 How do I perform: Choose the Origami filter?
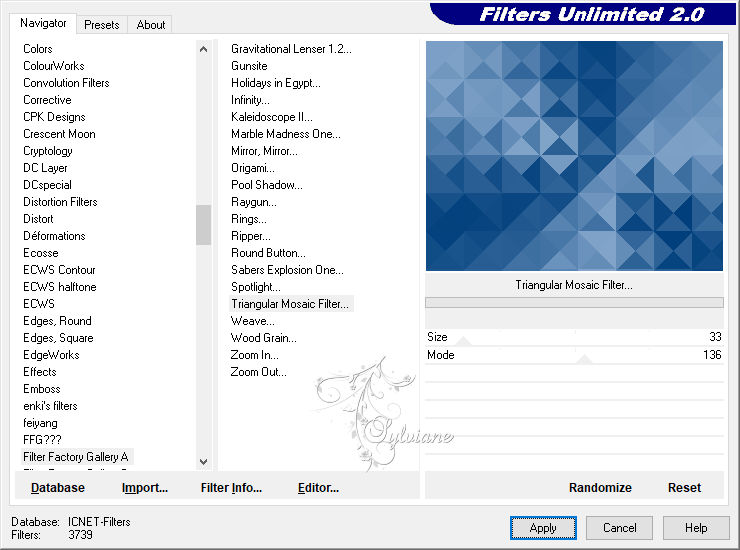[x=252, y=168]
